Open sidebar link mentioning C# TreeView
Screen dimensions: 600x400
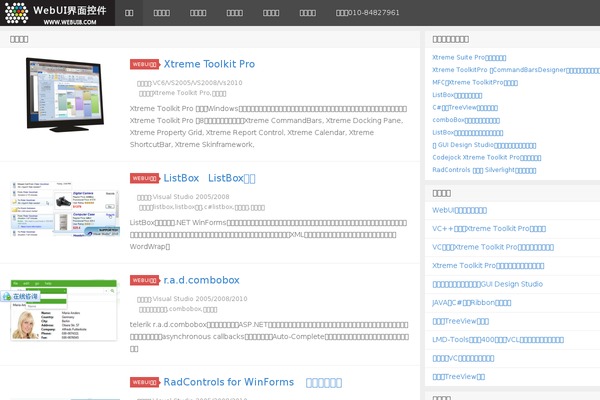(465, 108)
